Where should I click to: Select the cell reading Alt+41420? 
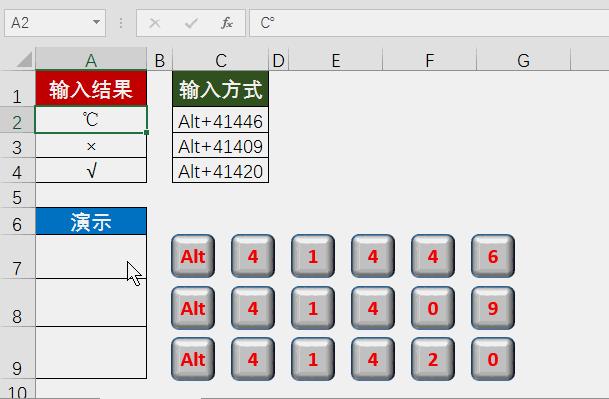[221, 170]
